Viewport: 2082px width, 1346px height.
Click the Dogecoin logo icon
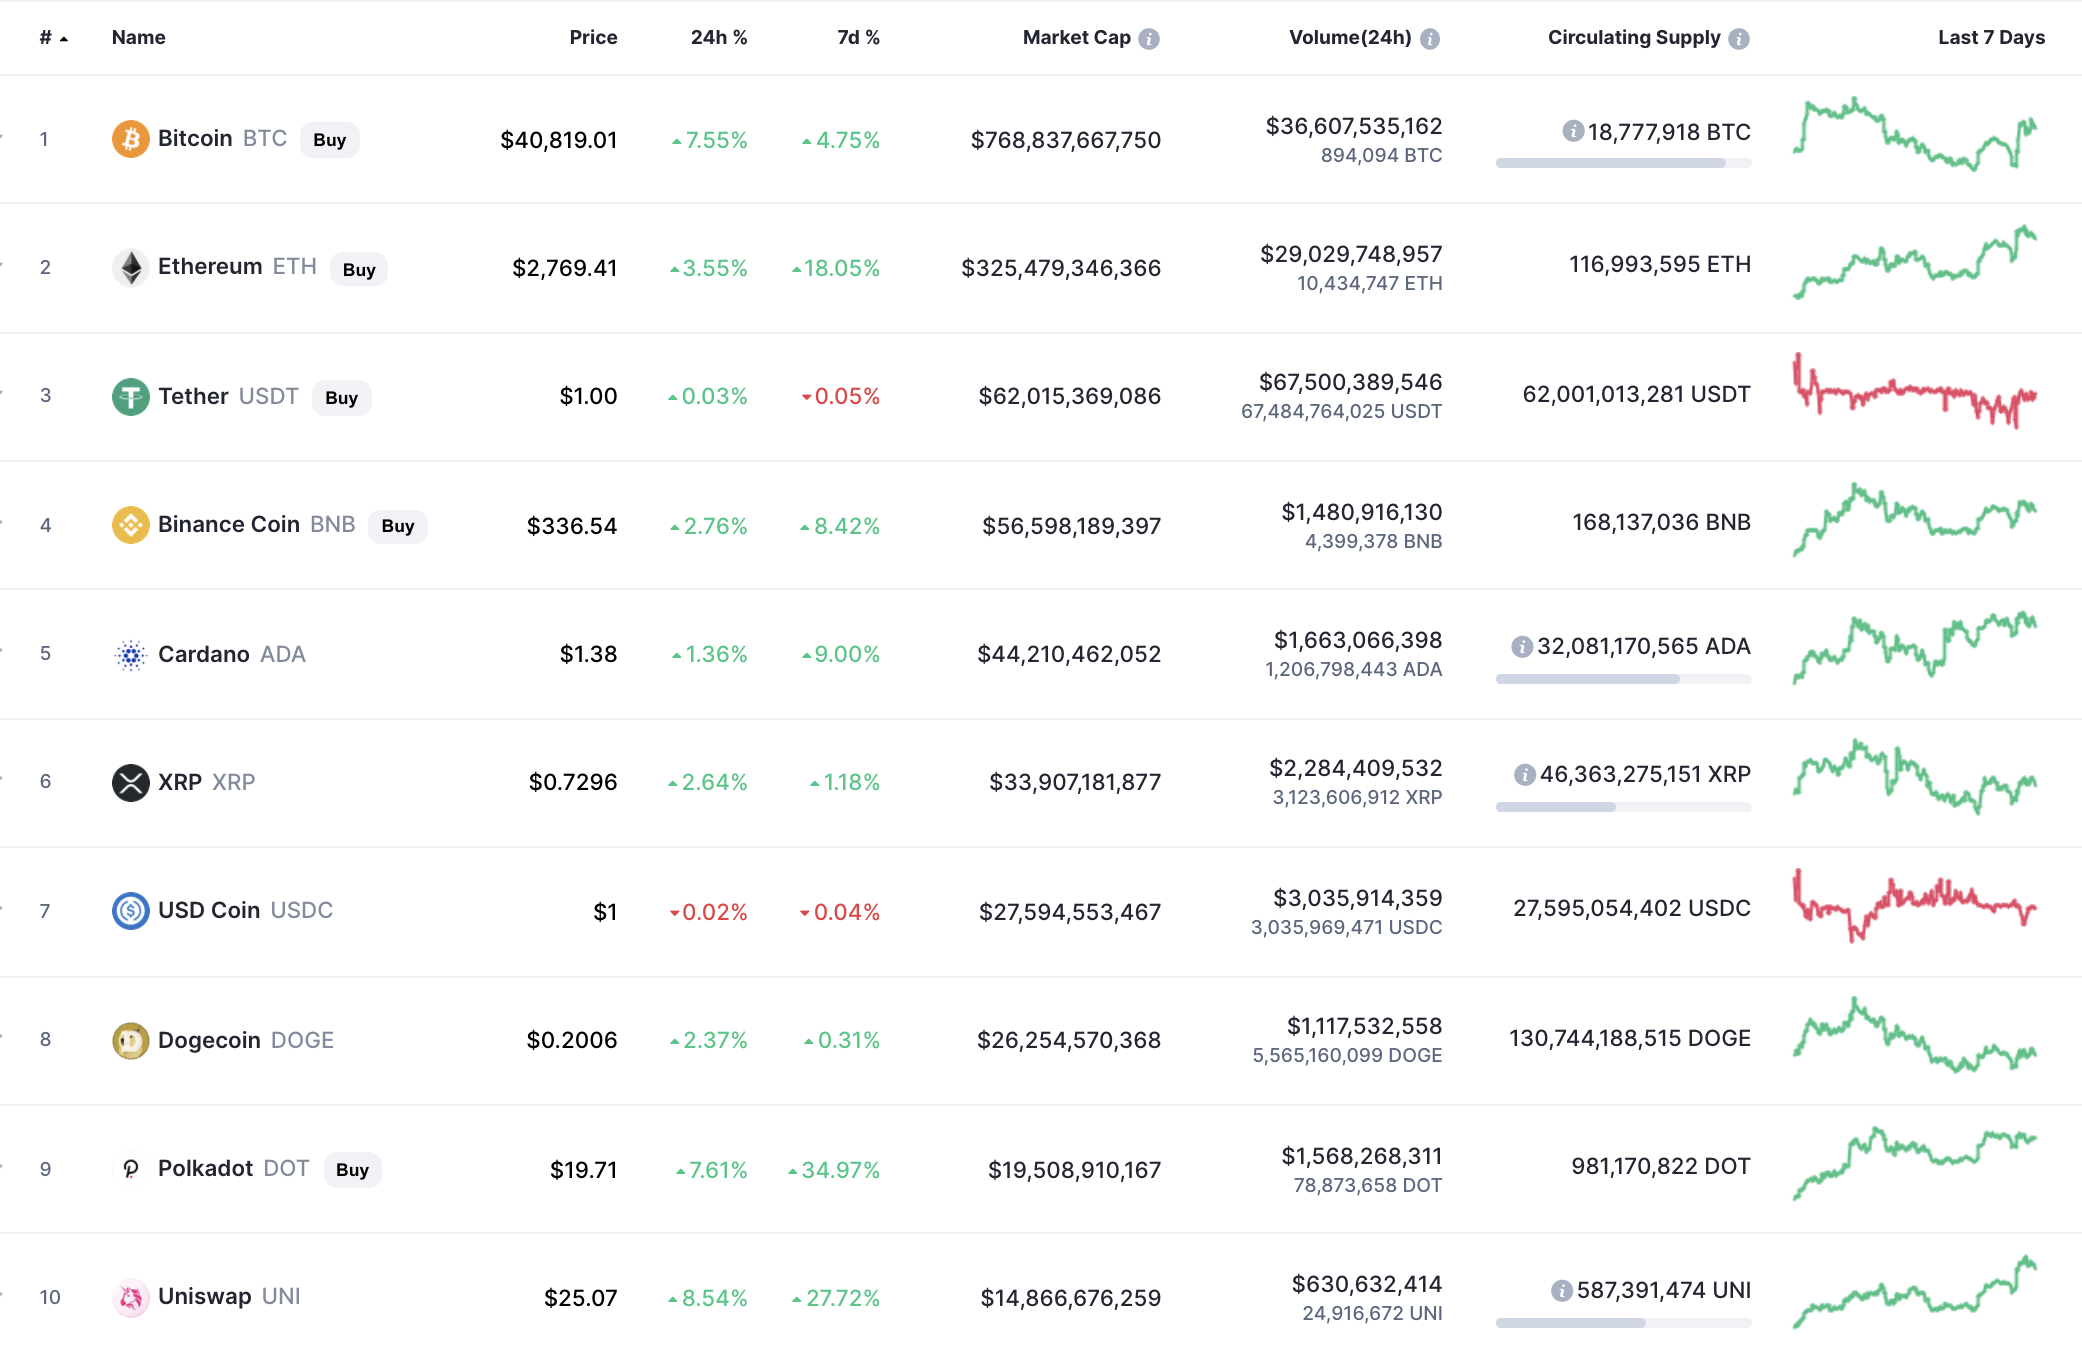point(130,1041)
